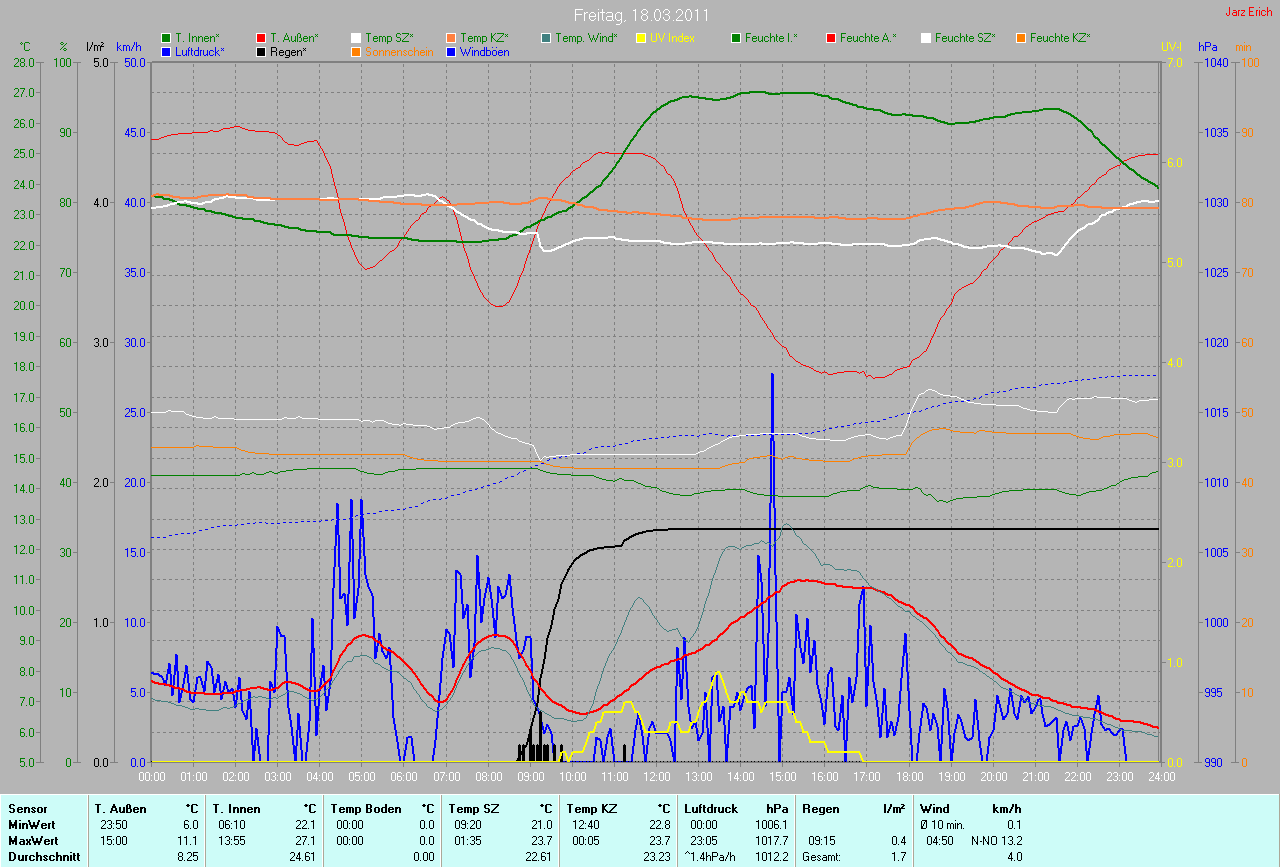Select the Feuchte I.* legend label
This screenshot has height=867, width=1280.
[772, 38]
